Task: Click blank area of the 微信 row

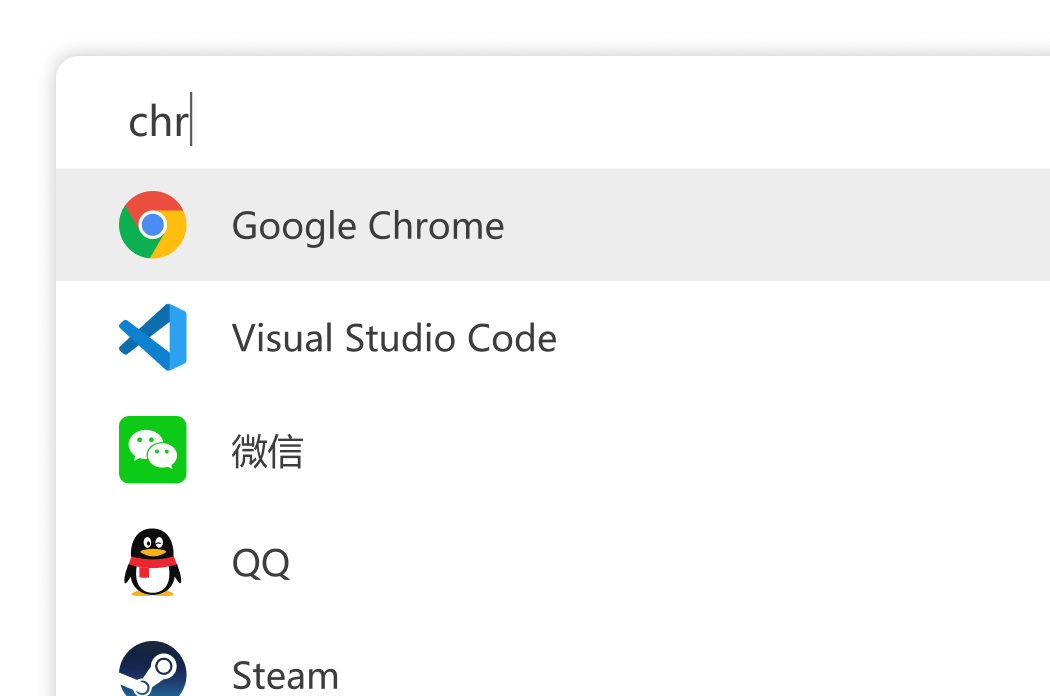Action: [x=670, y=449]
